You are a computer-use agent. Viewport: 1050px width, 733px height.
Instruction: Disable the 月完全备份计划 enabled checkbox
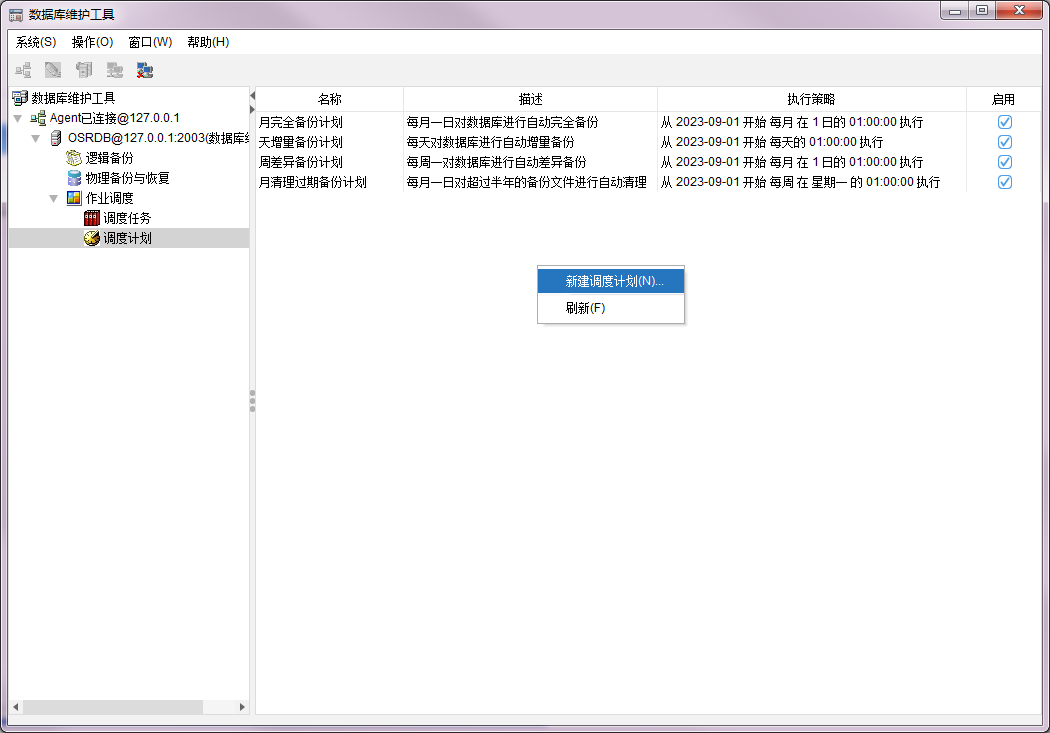point(1005,122)
